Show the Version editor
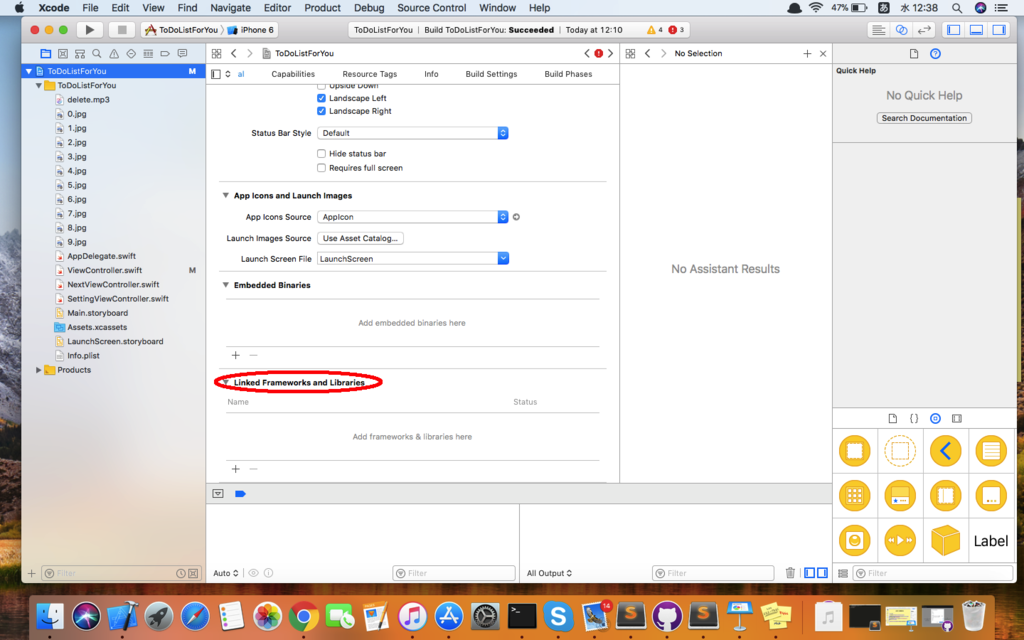Viewport: 1024px width, 640px height. point(923,30)
